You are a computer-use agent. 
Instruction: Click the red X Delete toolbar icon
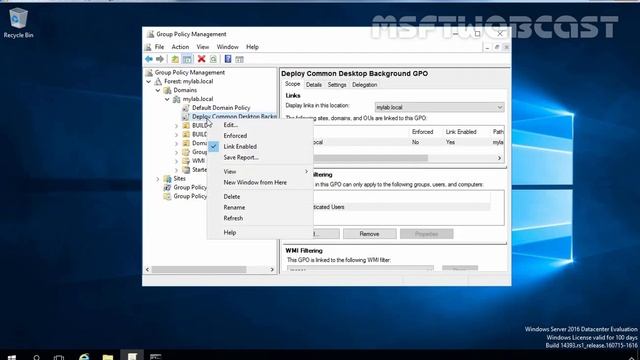point(201,59)
